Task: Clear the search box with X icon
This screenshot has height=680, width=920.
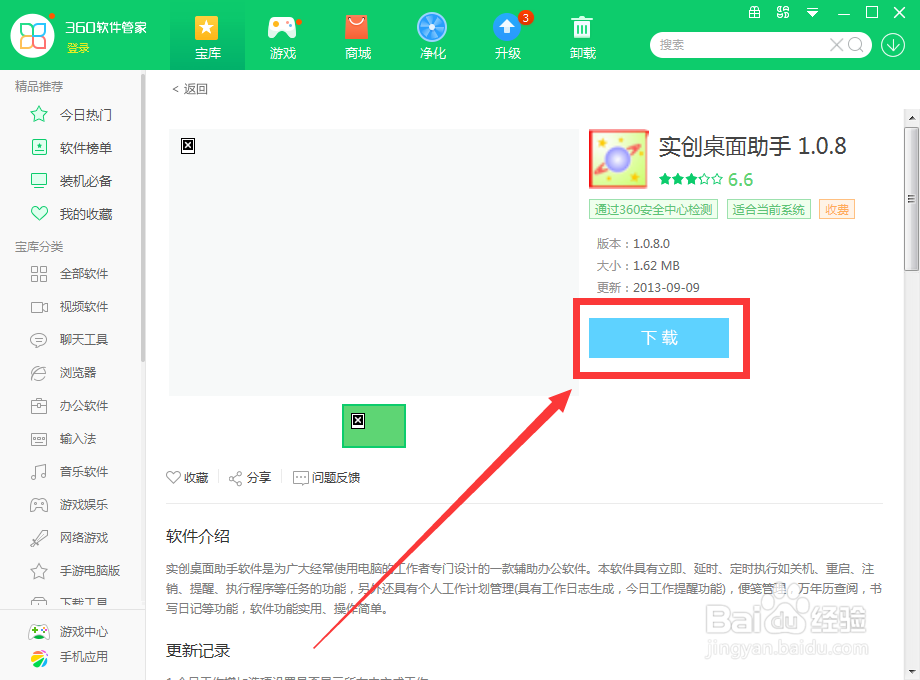Action: pos(836,45)
